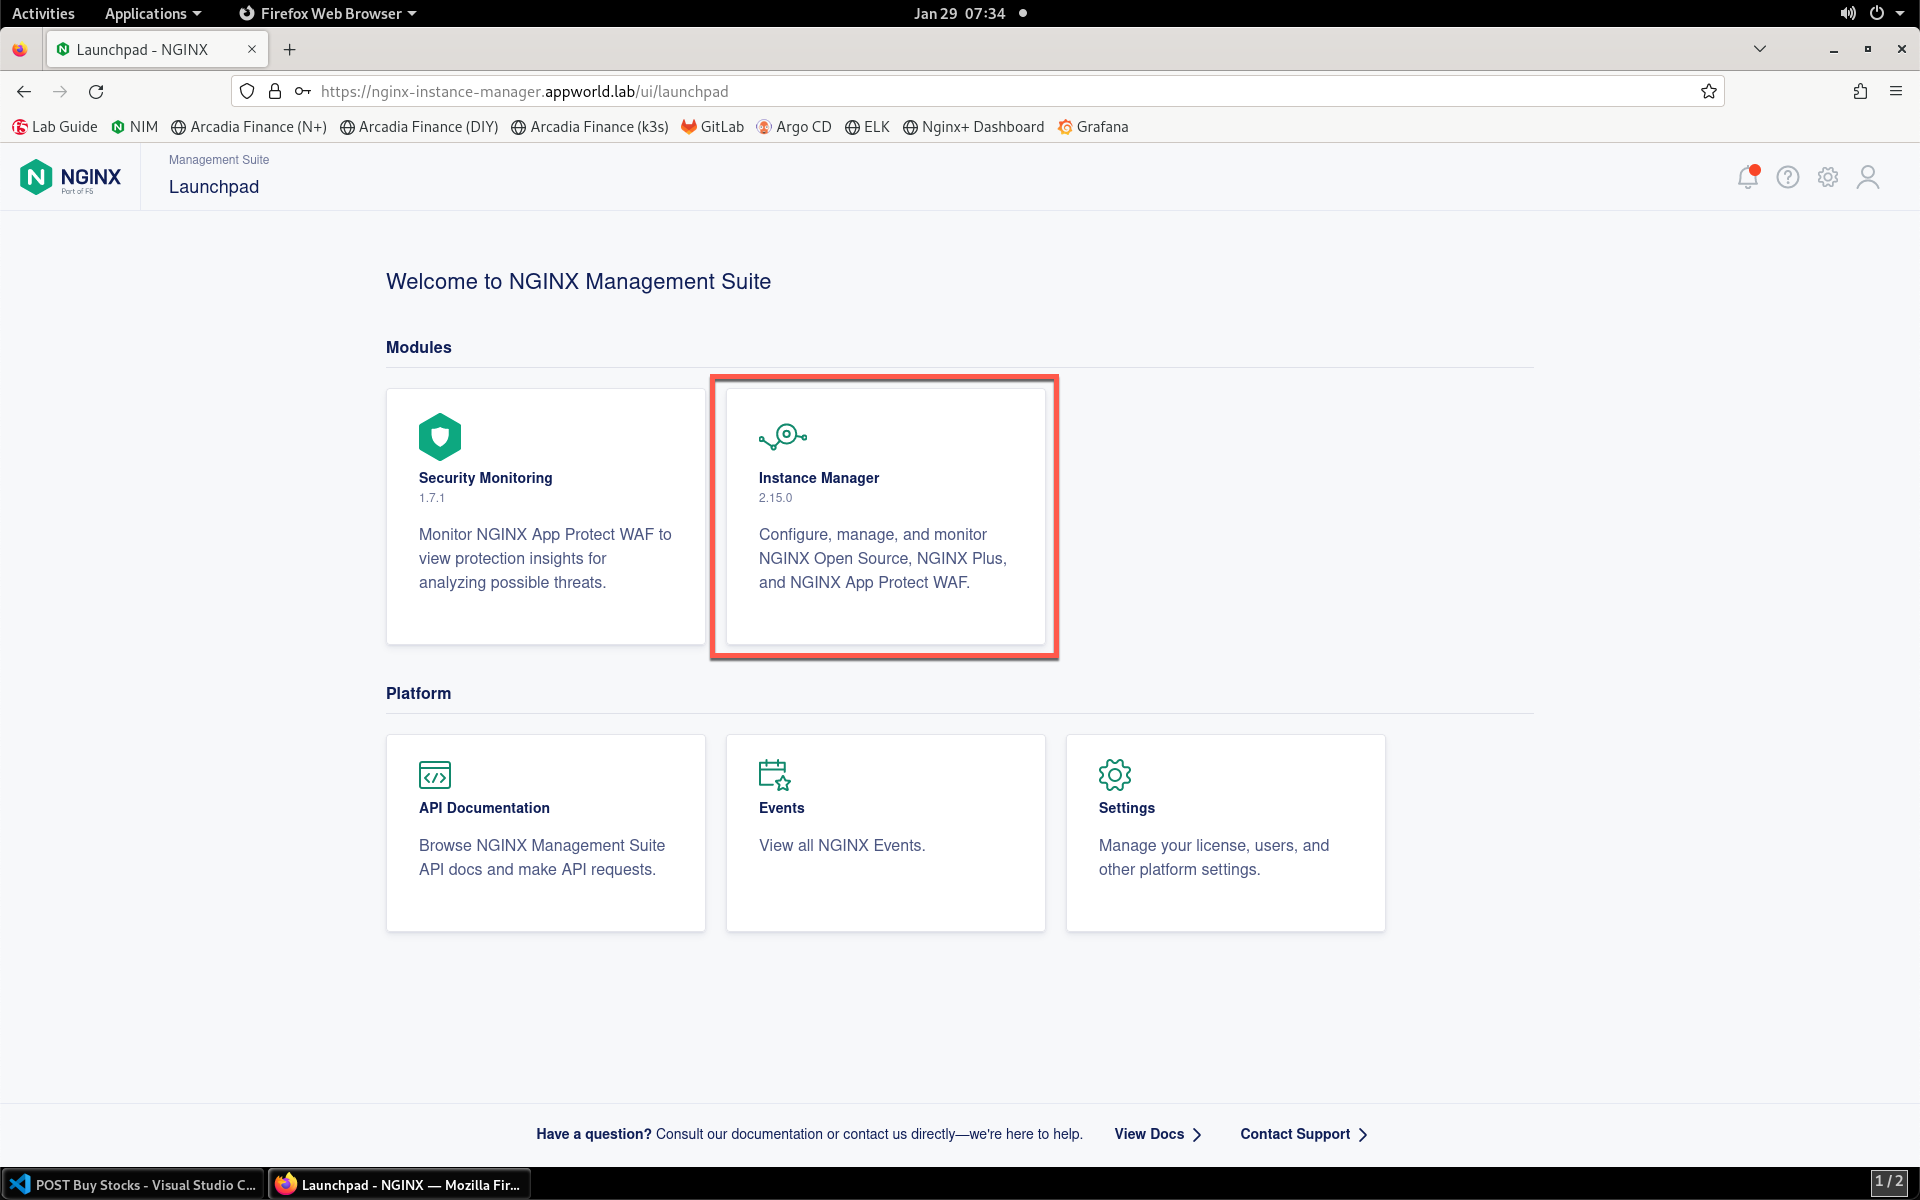Open the NIM bookmark
The height and width of the screenshot is (1200, 1920).
click(135, 127)
